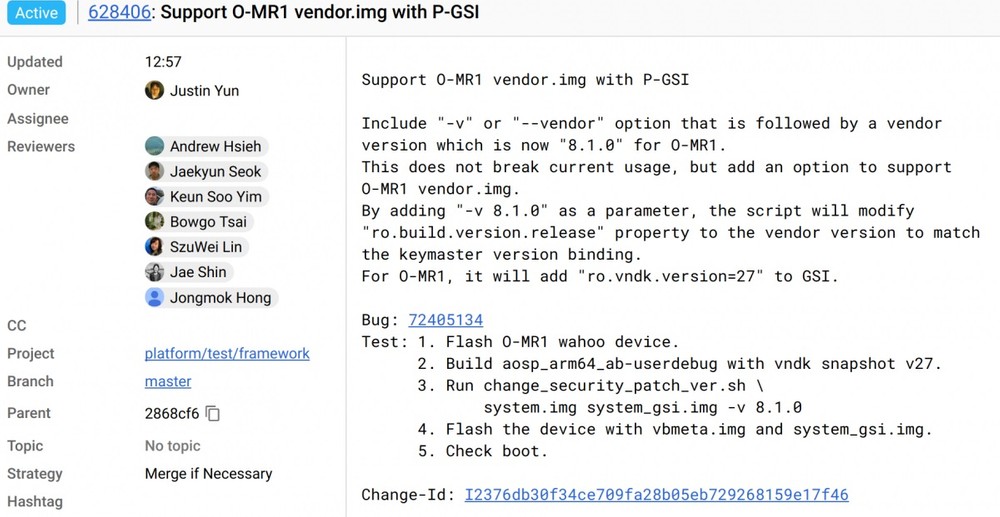
Task: Click Bowgo Tsai's avatar icon
Action: click(x=154, y=222)
